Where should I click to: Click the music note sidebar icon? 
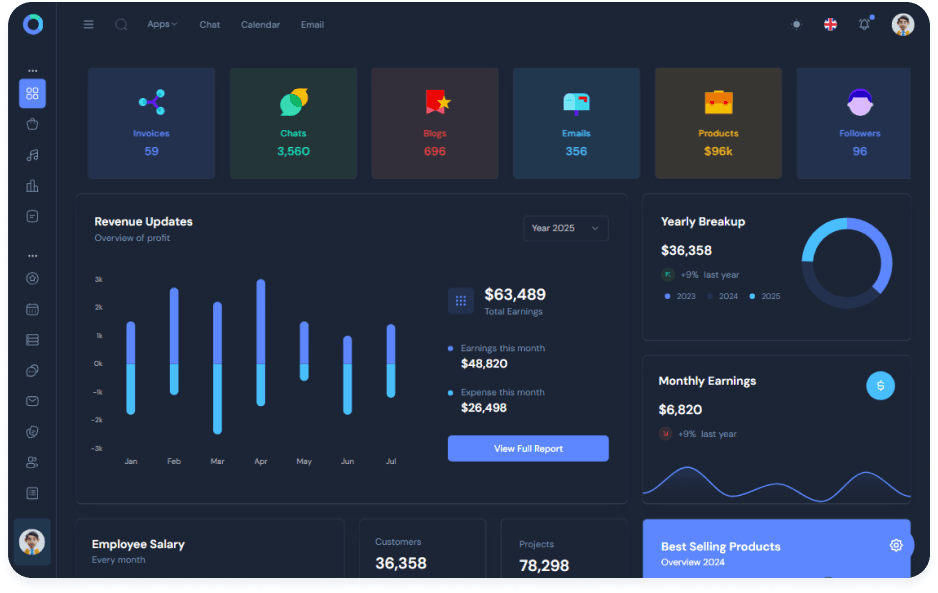coord(32,155)
